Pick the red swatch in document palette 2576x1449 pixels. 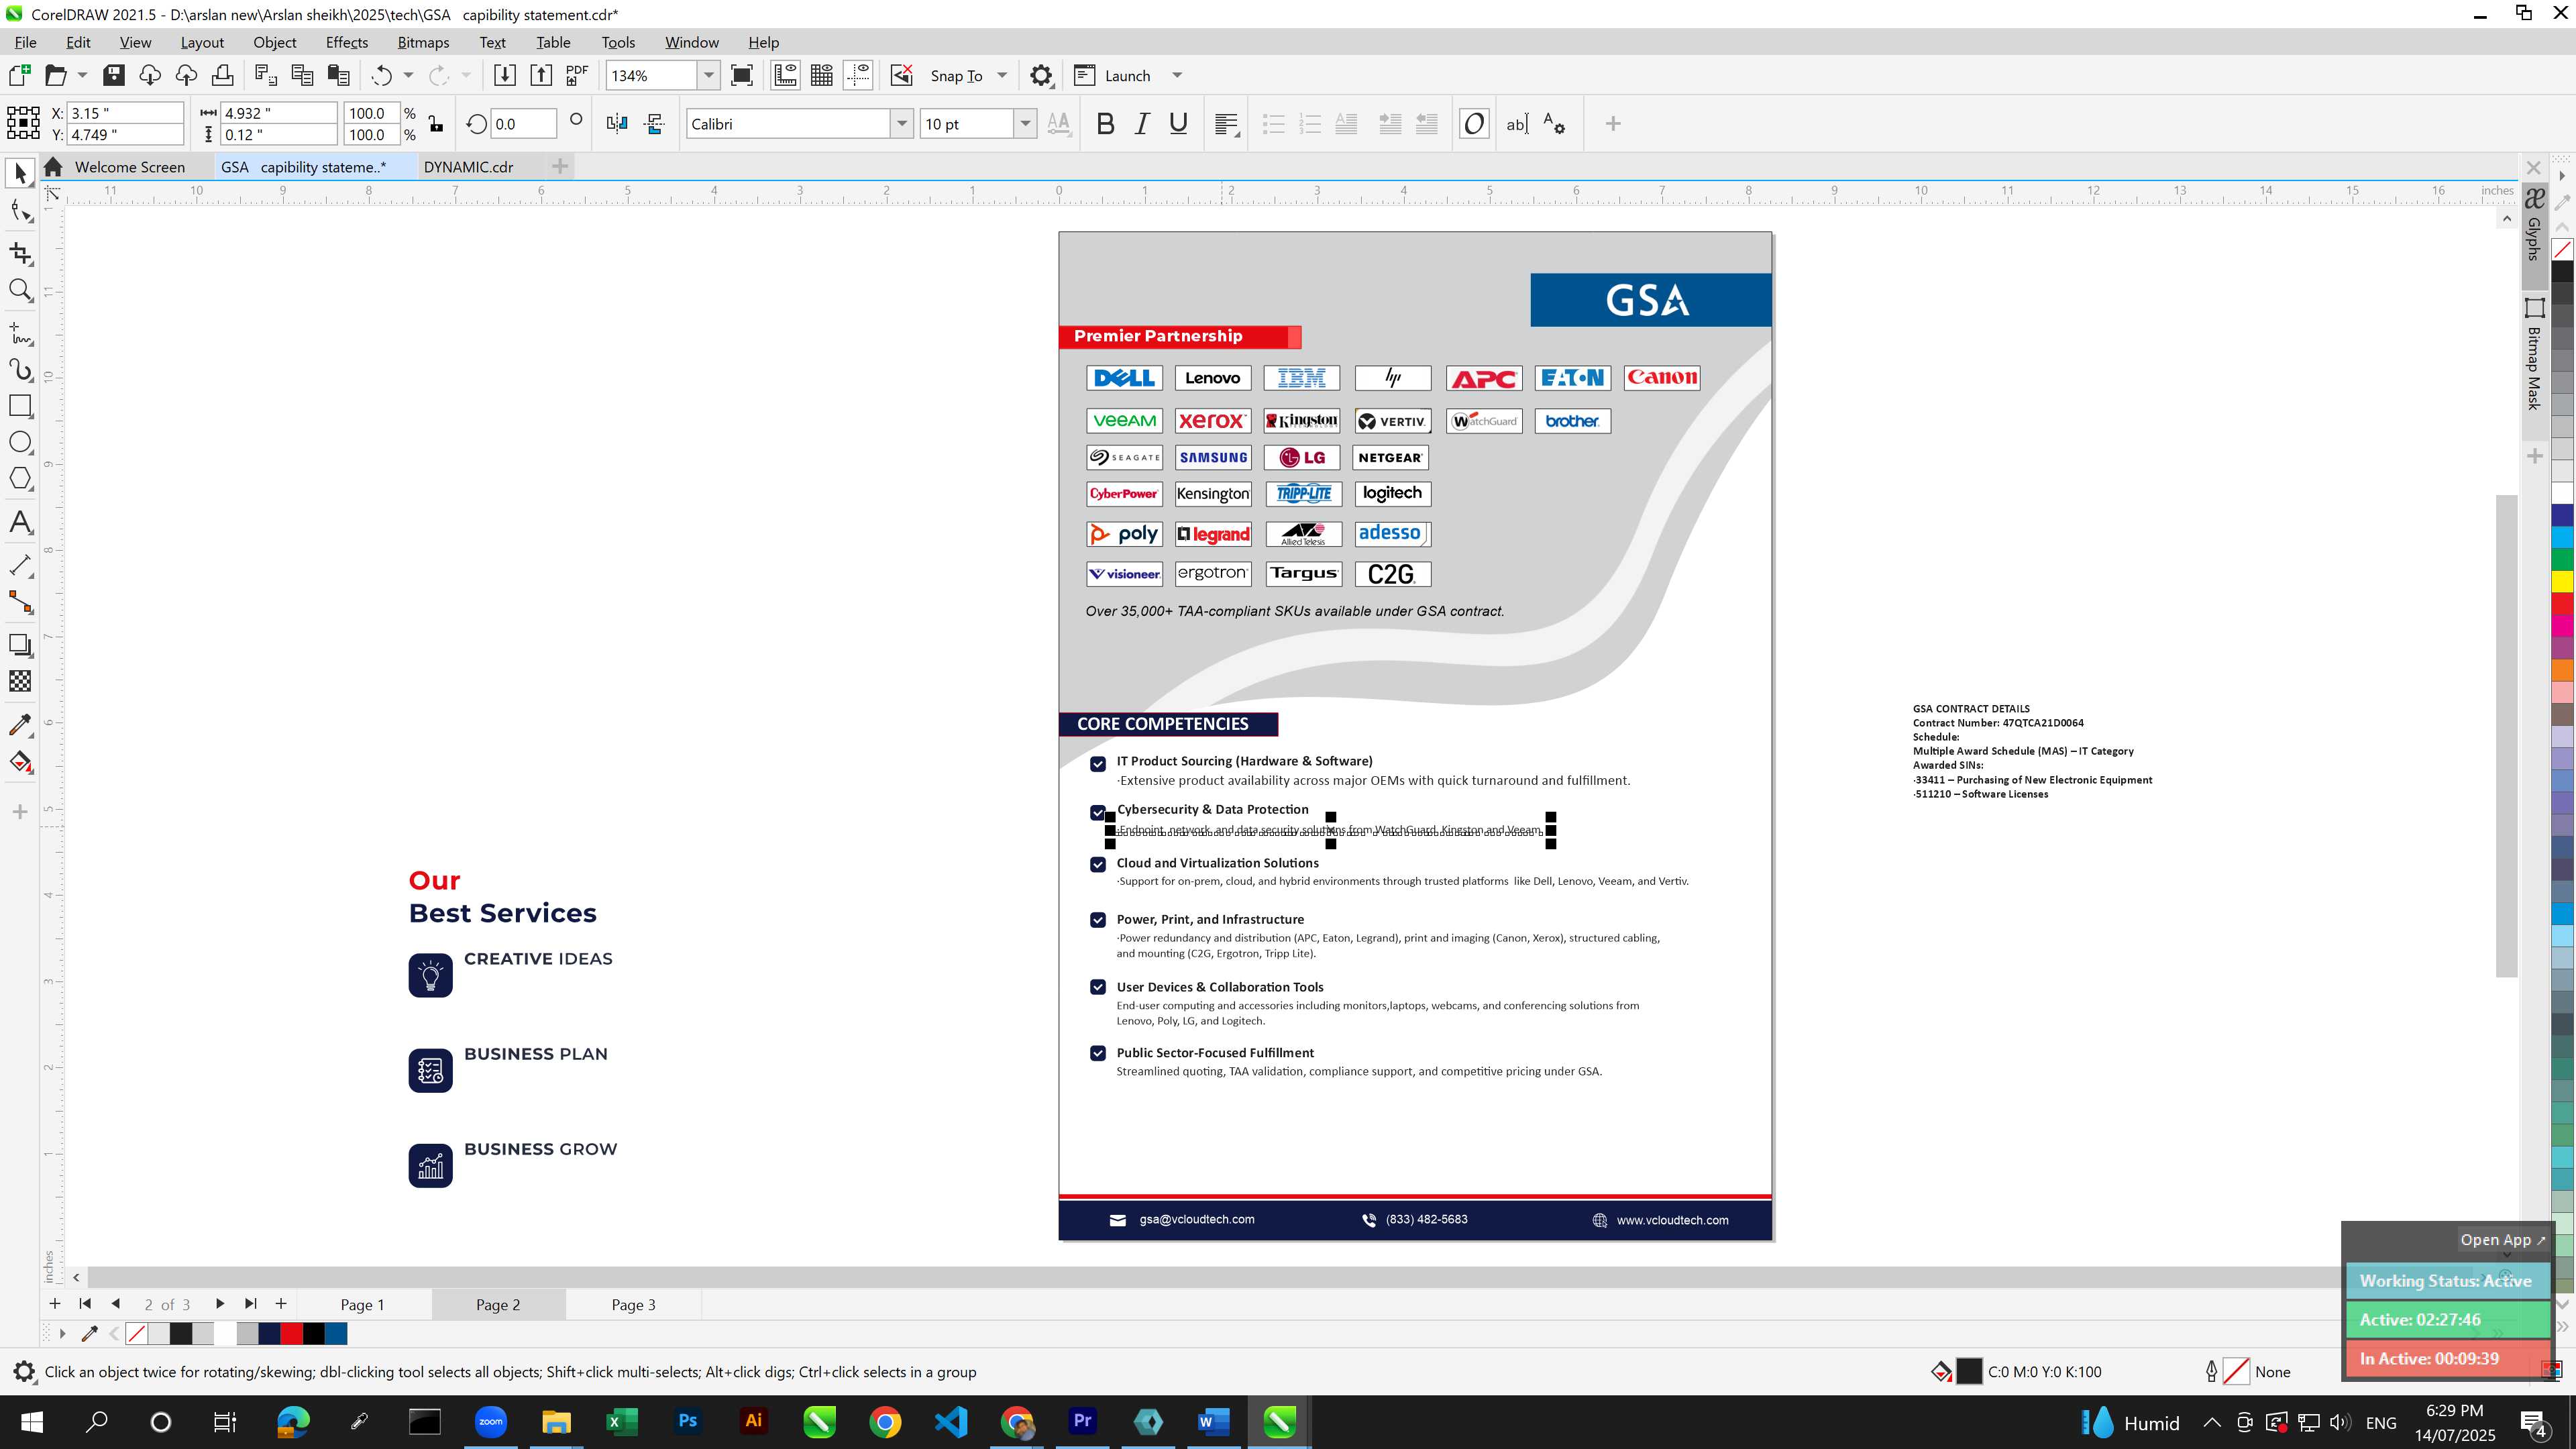point(291,1333)
